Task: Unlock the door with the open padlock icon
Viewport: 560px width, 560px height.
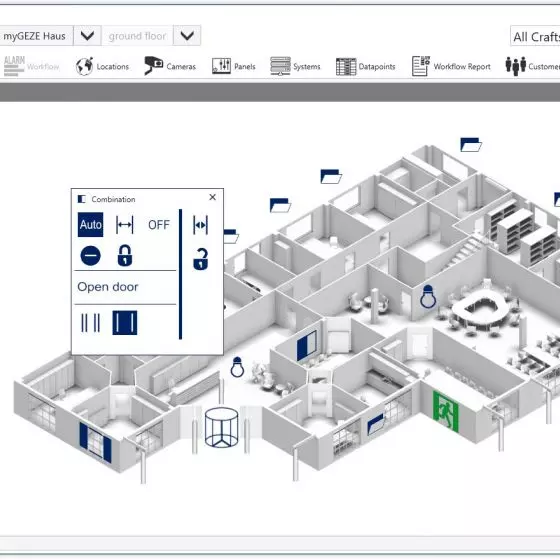Action: tap(200, 259)
